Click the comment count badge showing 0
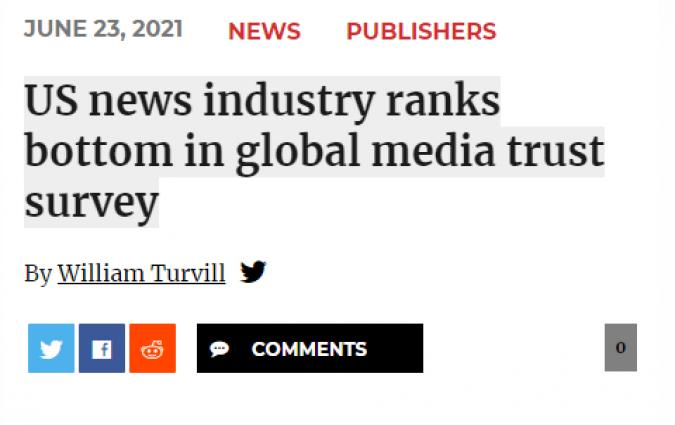The width and height of the screenshot is (675, 425). pos(620,348)
